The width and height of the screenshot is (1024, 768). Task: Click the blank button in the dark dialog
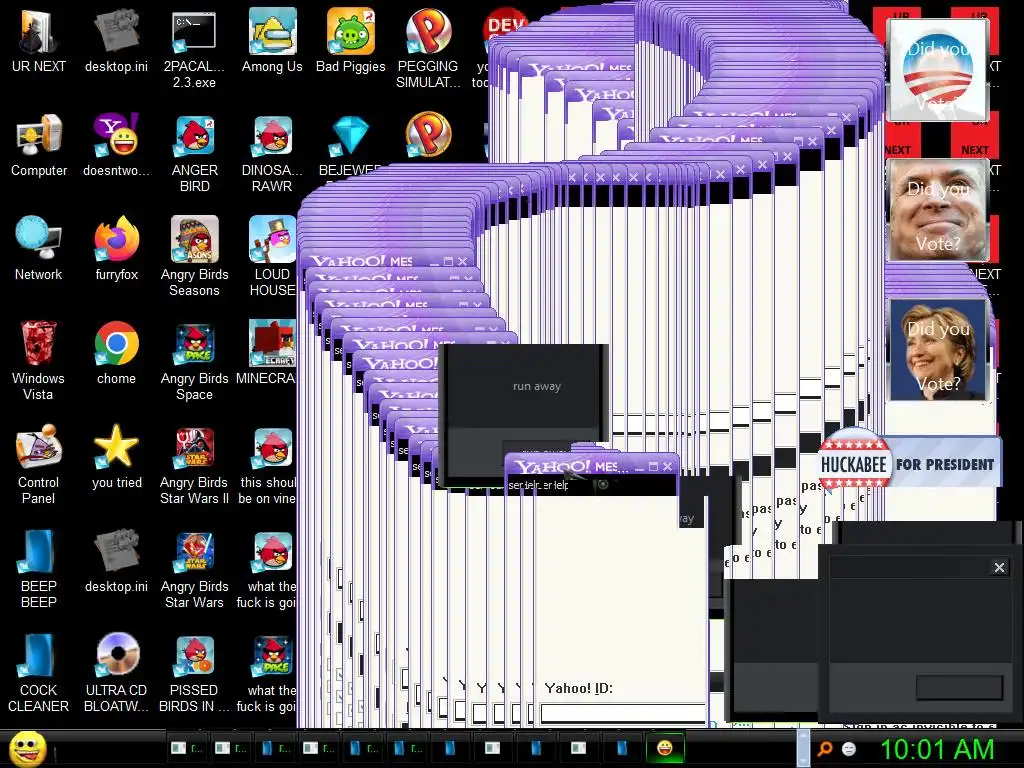959,687
